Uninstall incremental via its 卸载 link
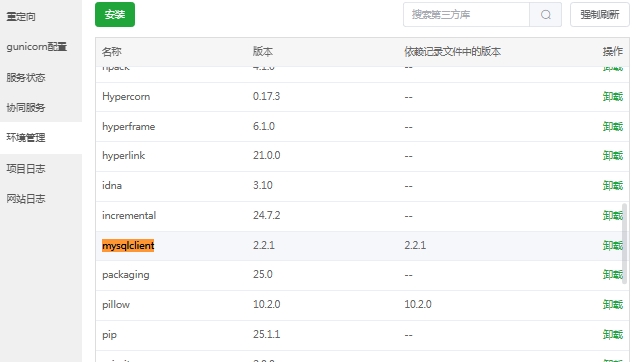Screen dimensions: 639x362 [613, 216]
